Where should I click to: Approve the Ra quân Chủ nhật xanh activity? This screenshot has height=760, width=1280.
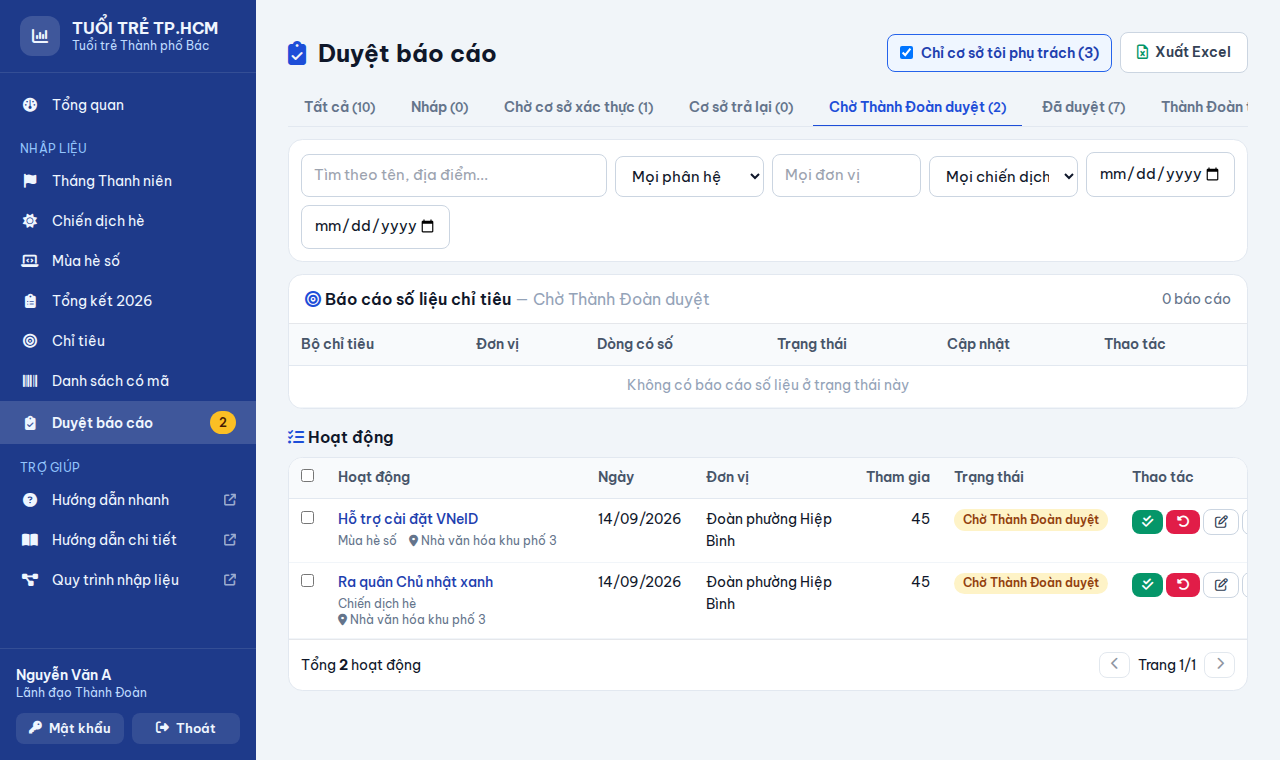[x=1147, y=585]
